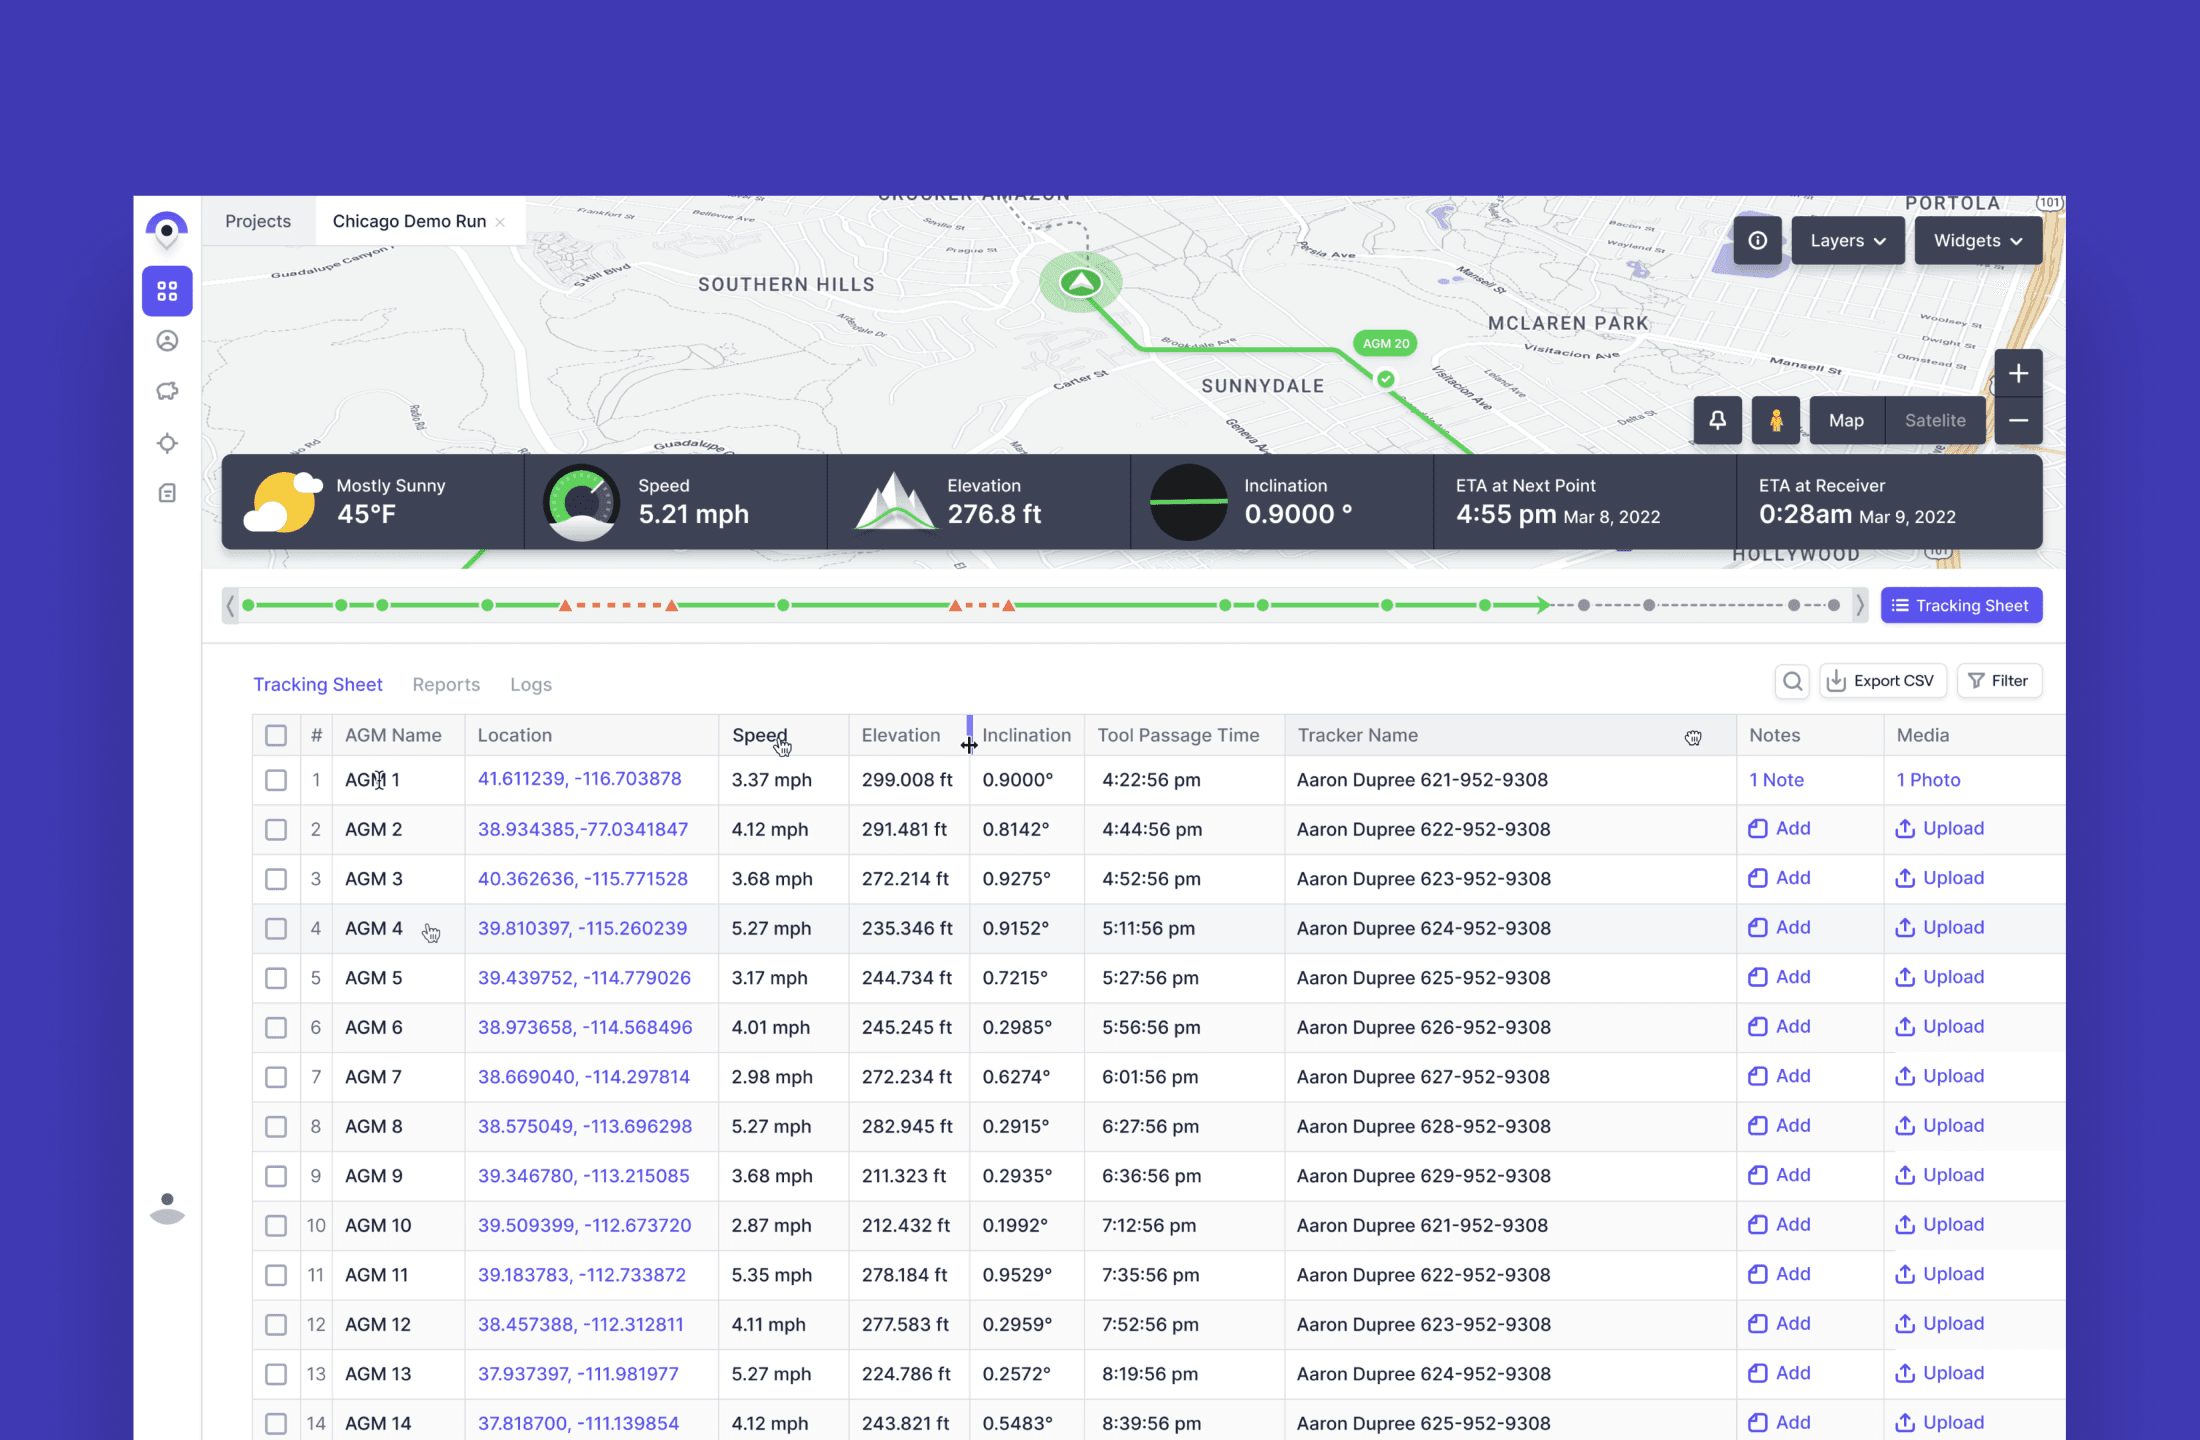This screenshot has height=1440, width=2200.
Task: Click the map info circle icon
Action: (1757, 241)
